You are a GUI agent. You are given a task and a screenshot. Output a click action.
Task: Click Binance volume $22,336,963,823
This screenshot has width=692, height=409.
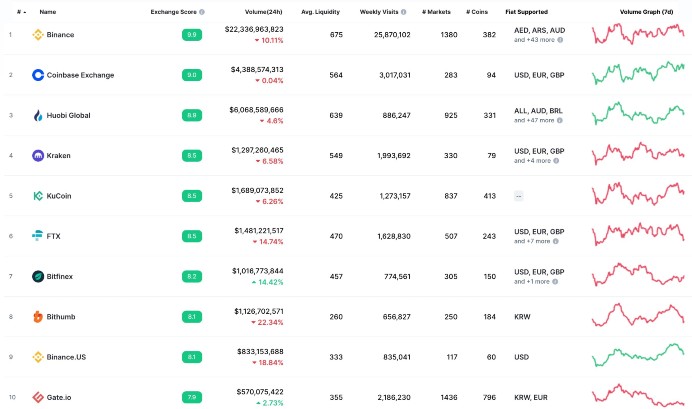254,29
